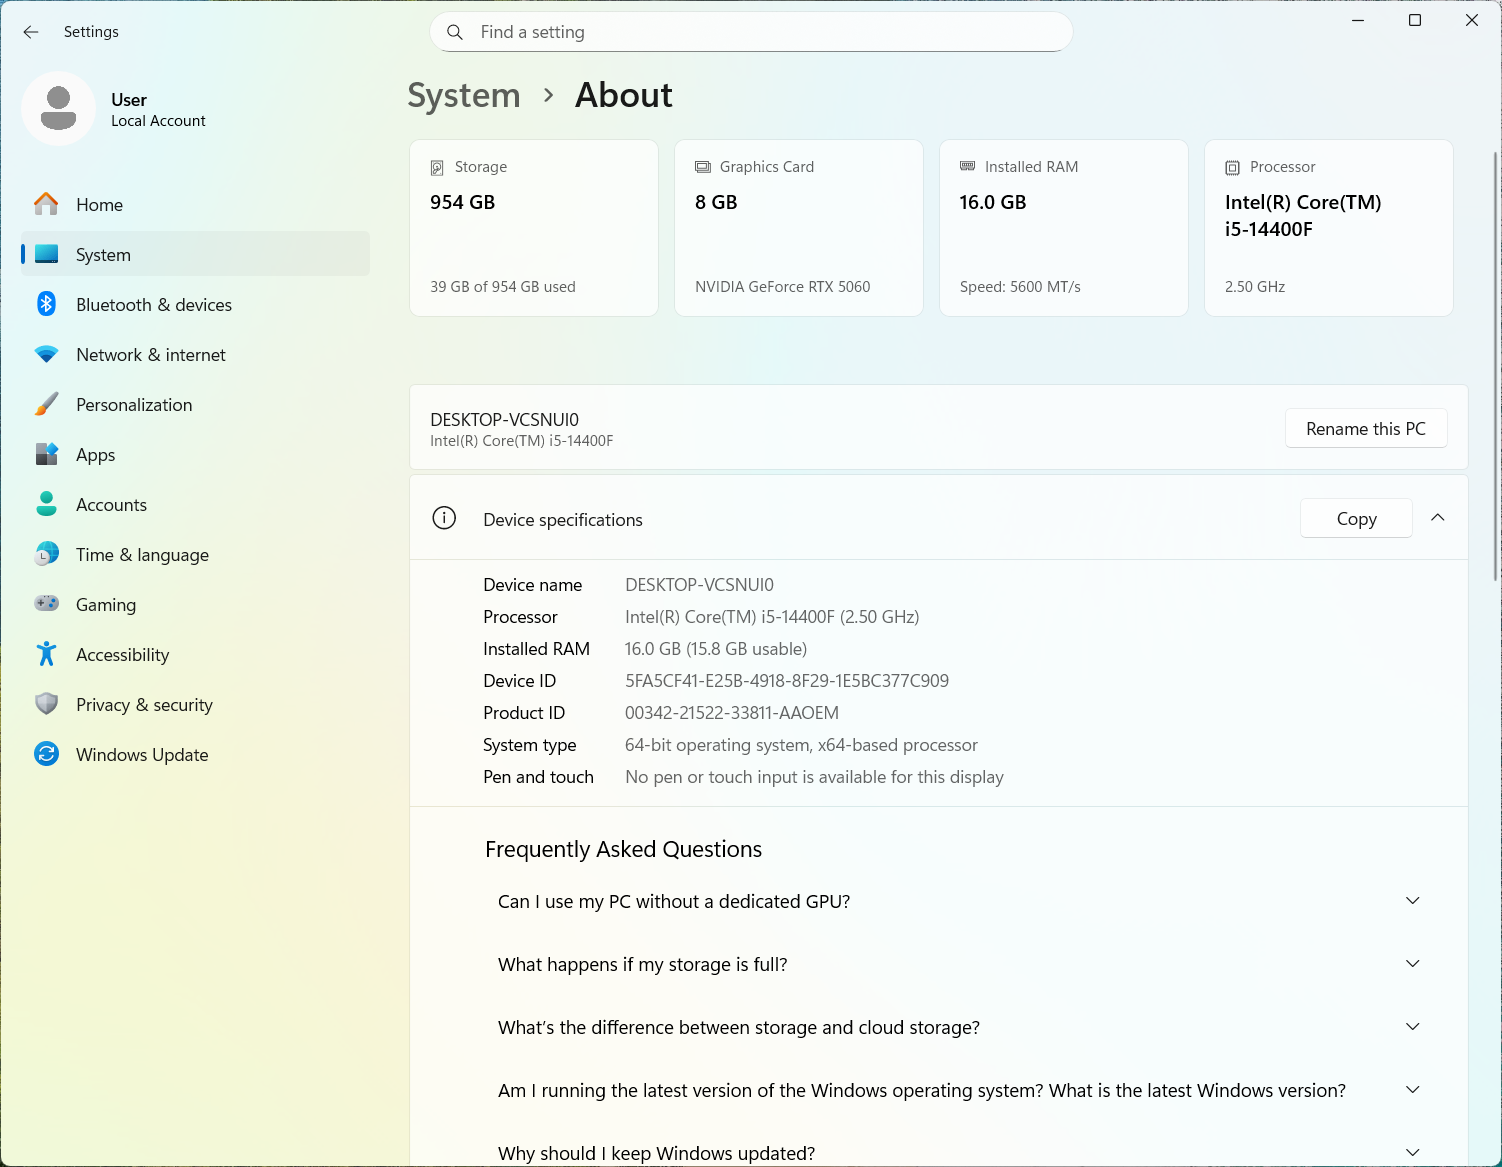Click the System breadcrumb link
1502x1167 pixels.
(x=464, y=96)
